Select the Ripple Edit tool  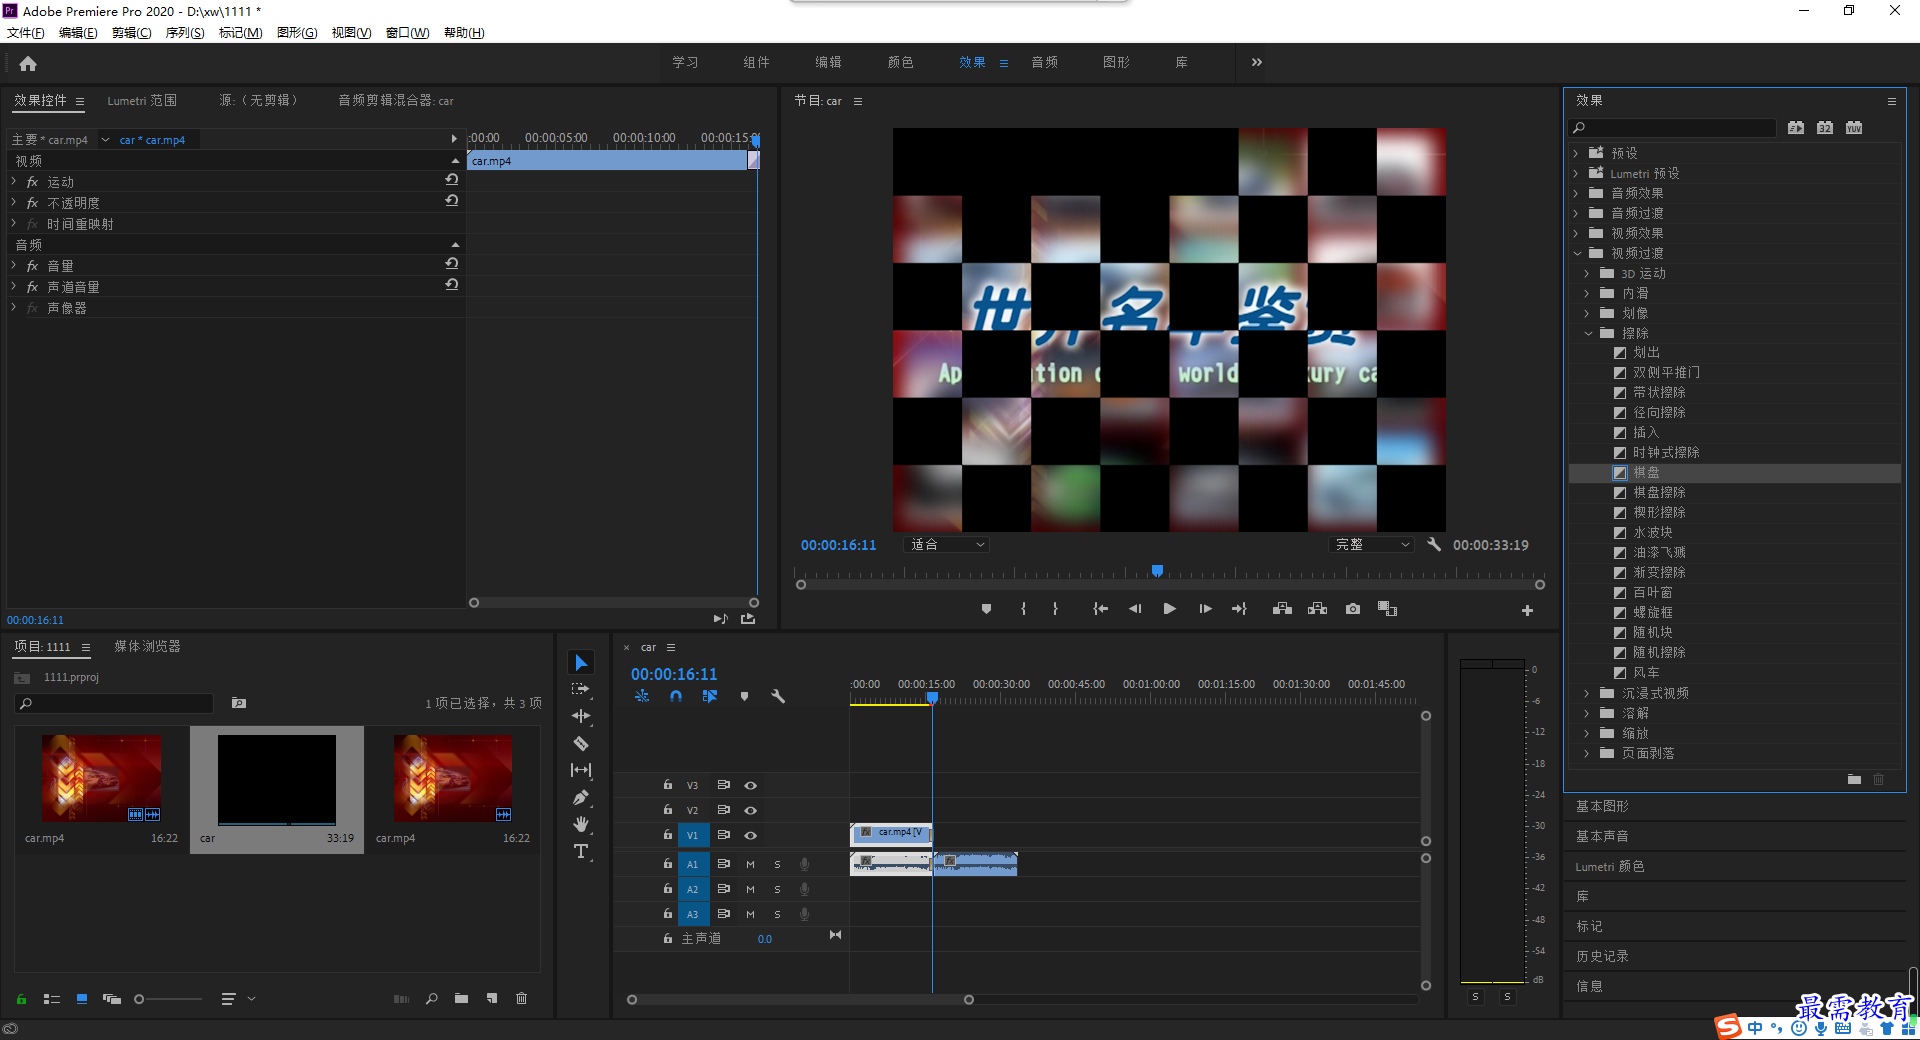coord(581,716)
